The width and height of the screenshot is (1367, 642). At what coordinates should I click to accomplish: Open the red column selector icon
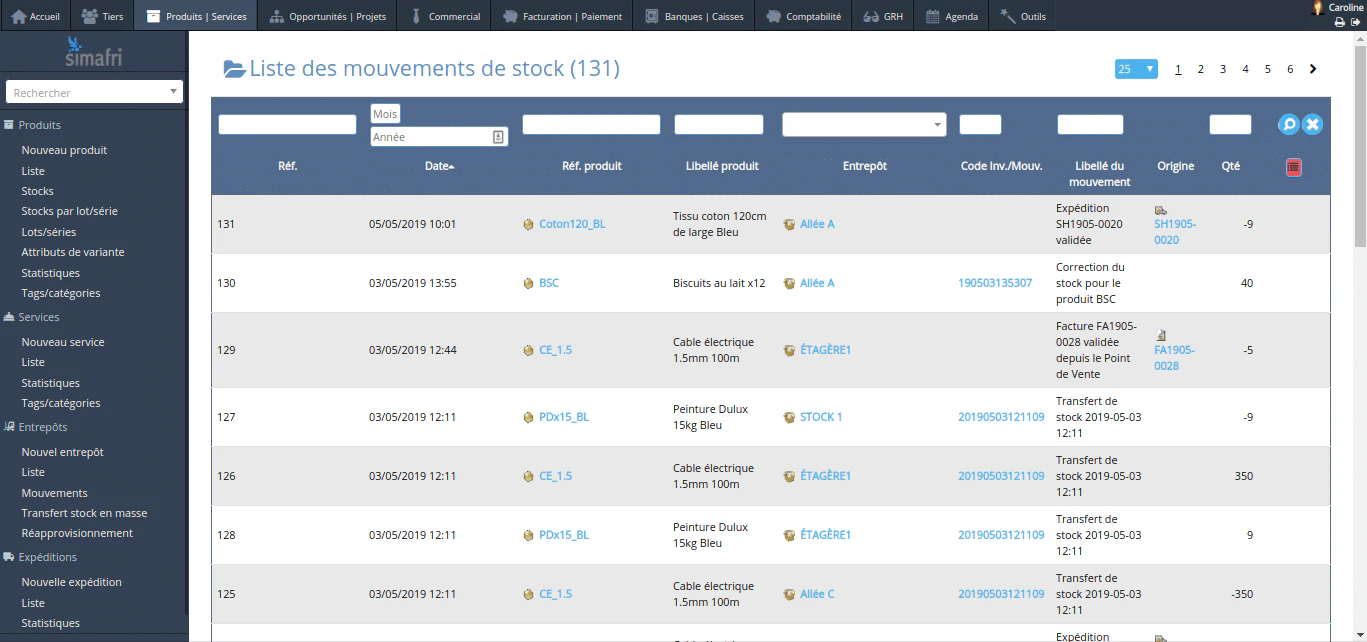click(x=1293, y=167)
